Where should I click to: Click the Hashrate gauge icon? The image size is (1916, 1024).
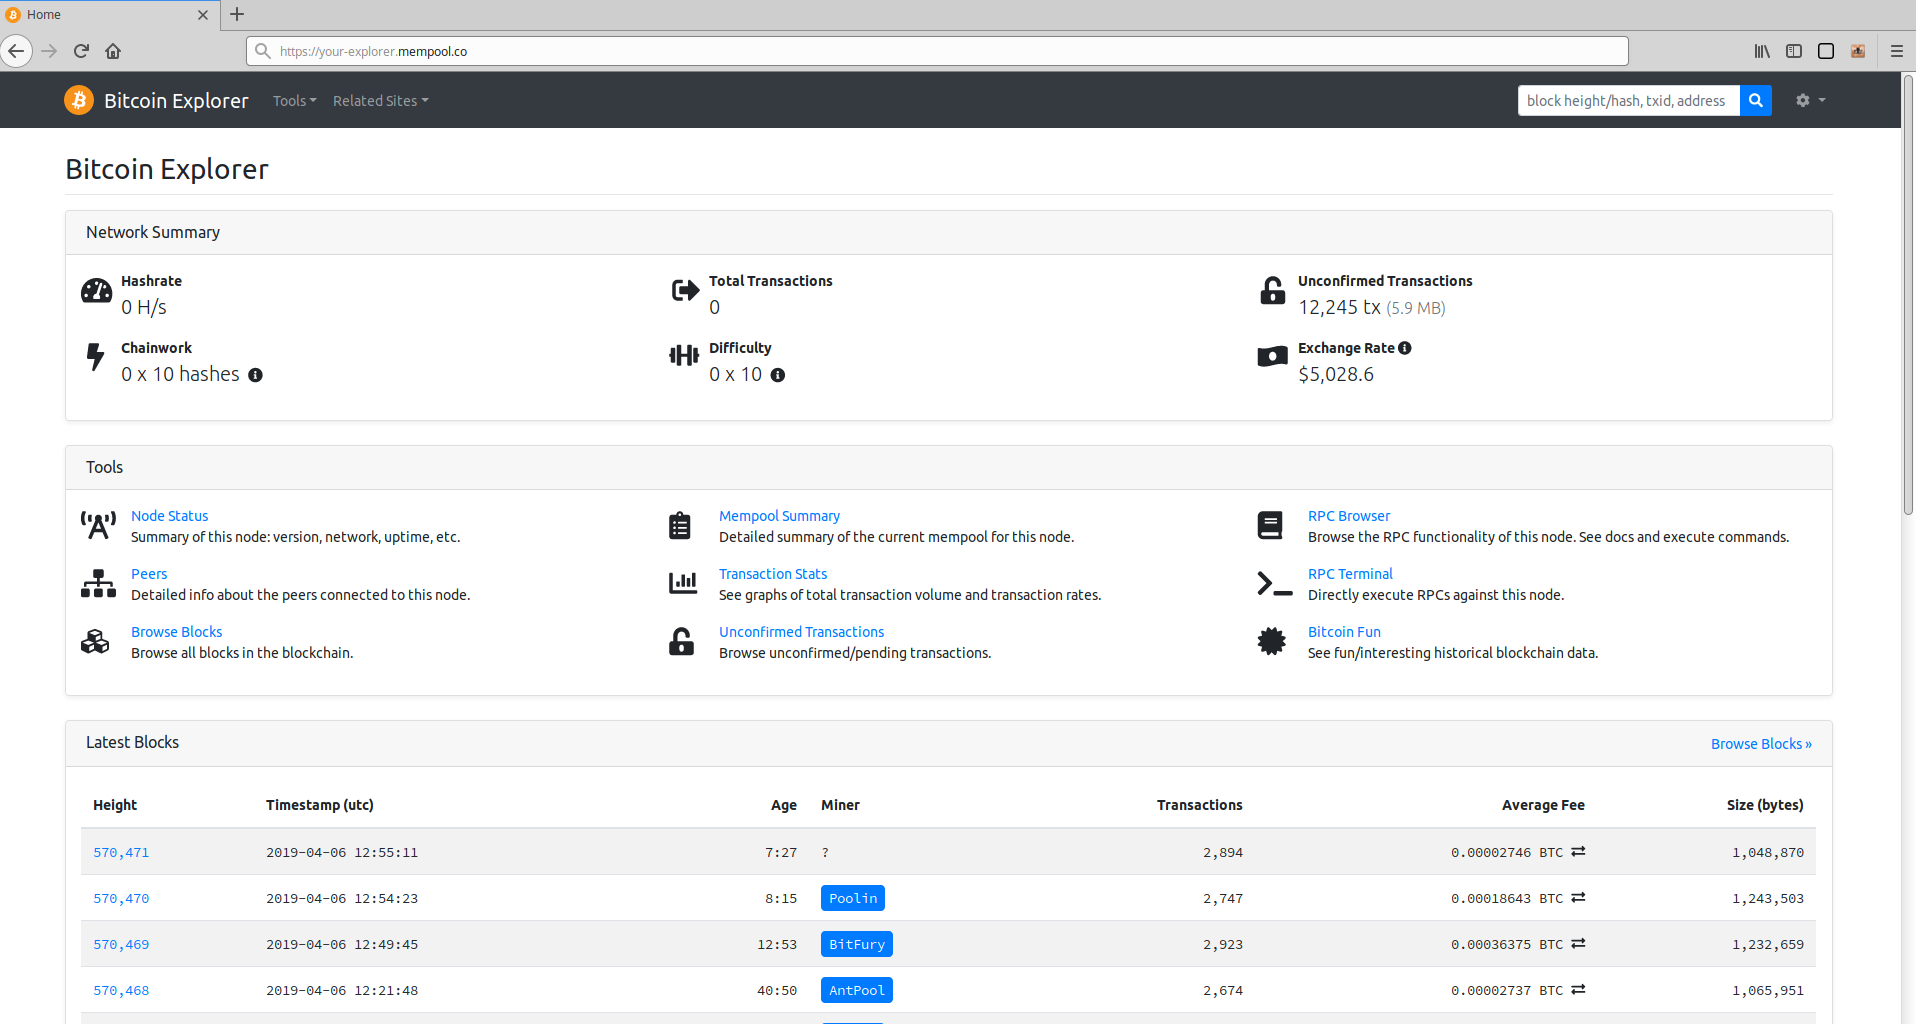click(97, 291)
